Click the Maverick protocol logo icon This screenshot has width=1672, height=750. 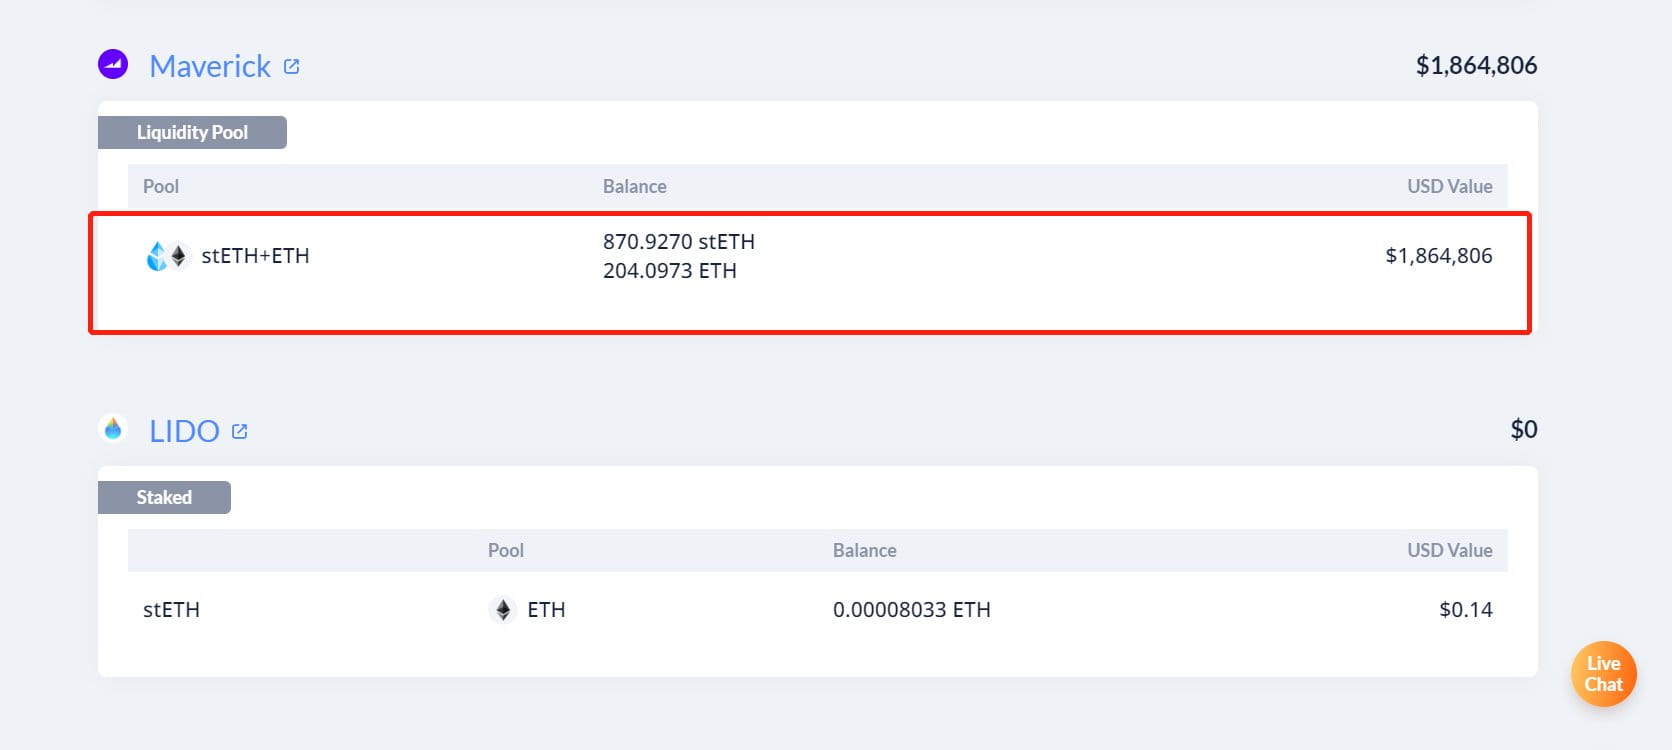113,65
